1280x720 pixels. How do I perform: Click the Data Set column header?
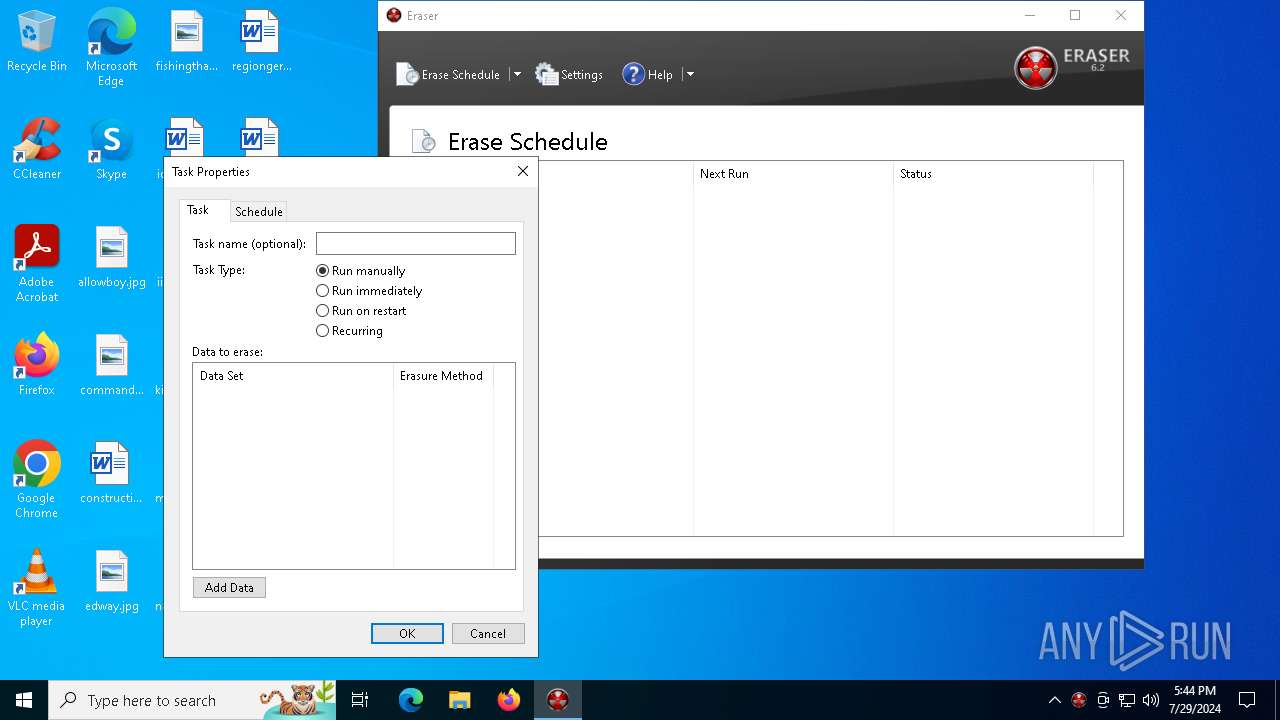293,376
